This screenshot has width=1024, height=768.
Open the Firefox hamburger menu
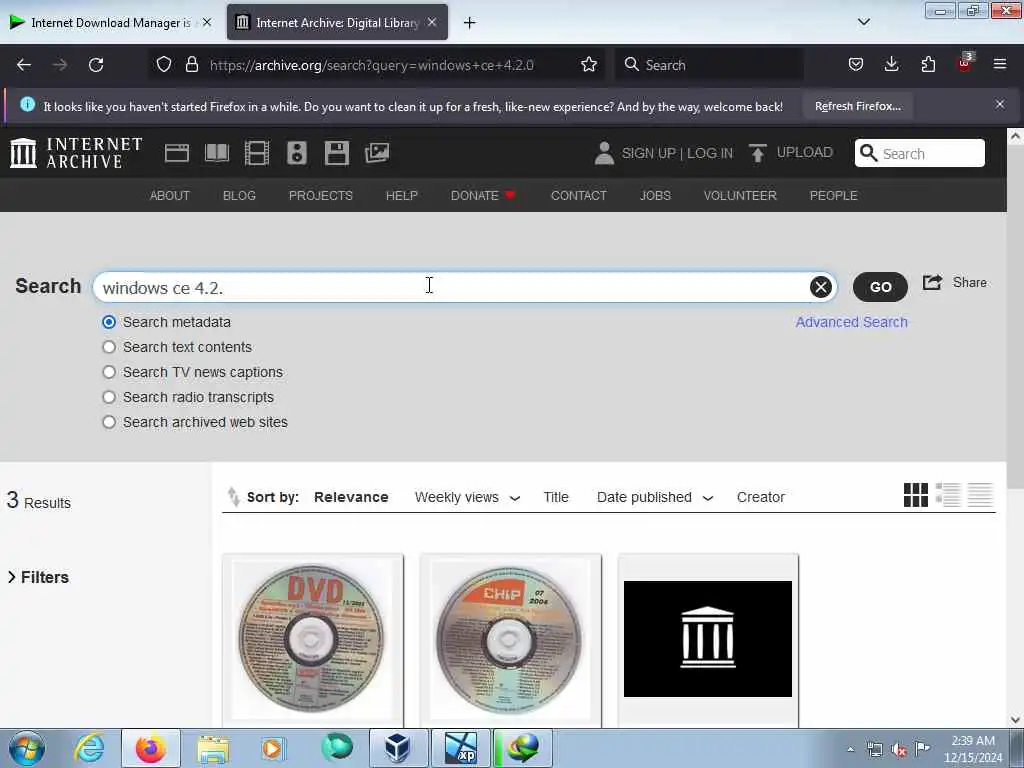click(x=1000, y=64)
